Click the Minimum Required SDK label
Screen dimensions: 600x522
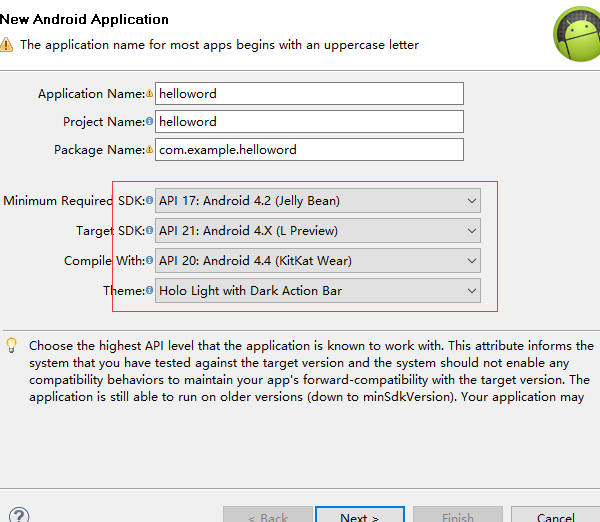click(x=74, y=201)
